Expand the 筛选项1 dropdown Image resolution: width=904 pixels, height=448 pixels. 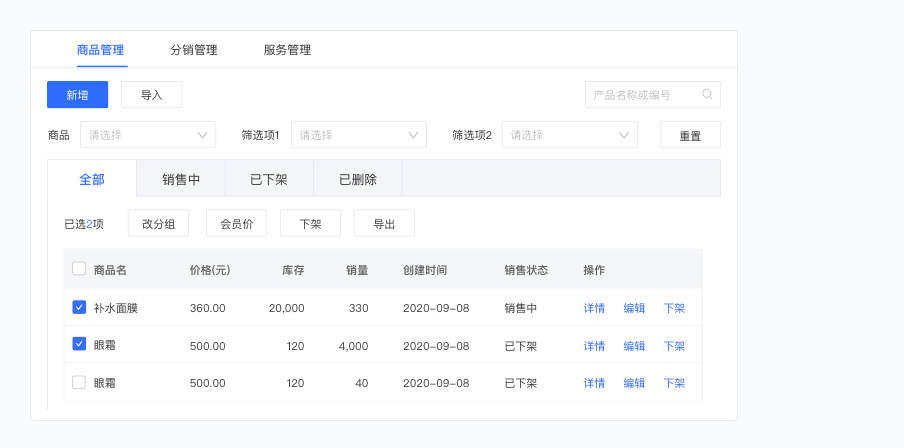coord(358,135)
